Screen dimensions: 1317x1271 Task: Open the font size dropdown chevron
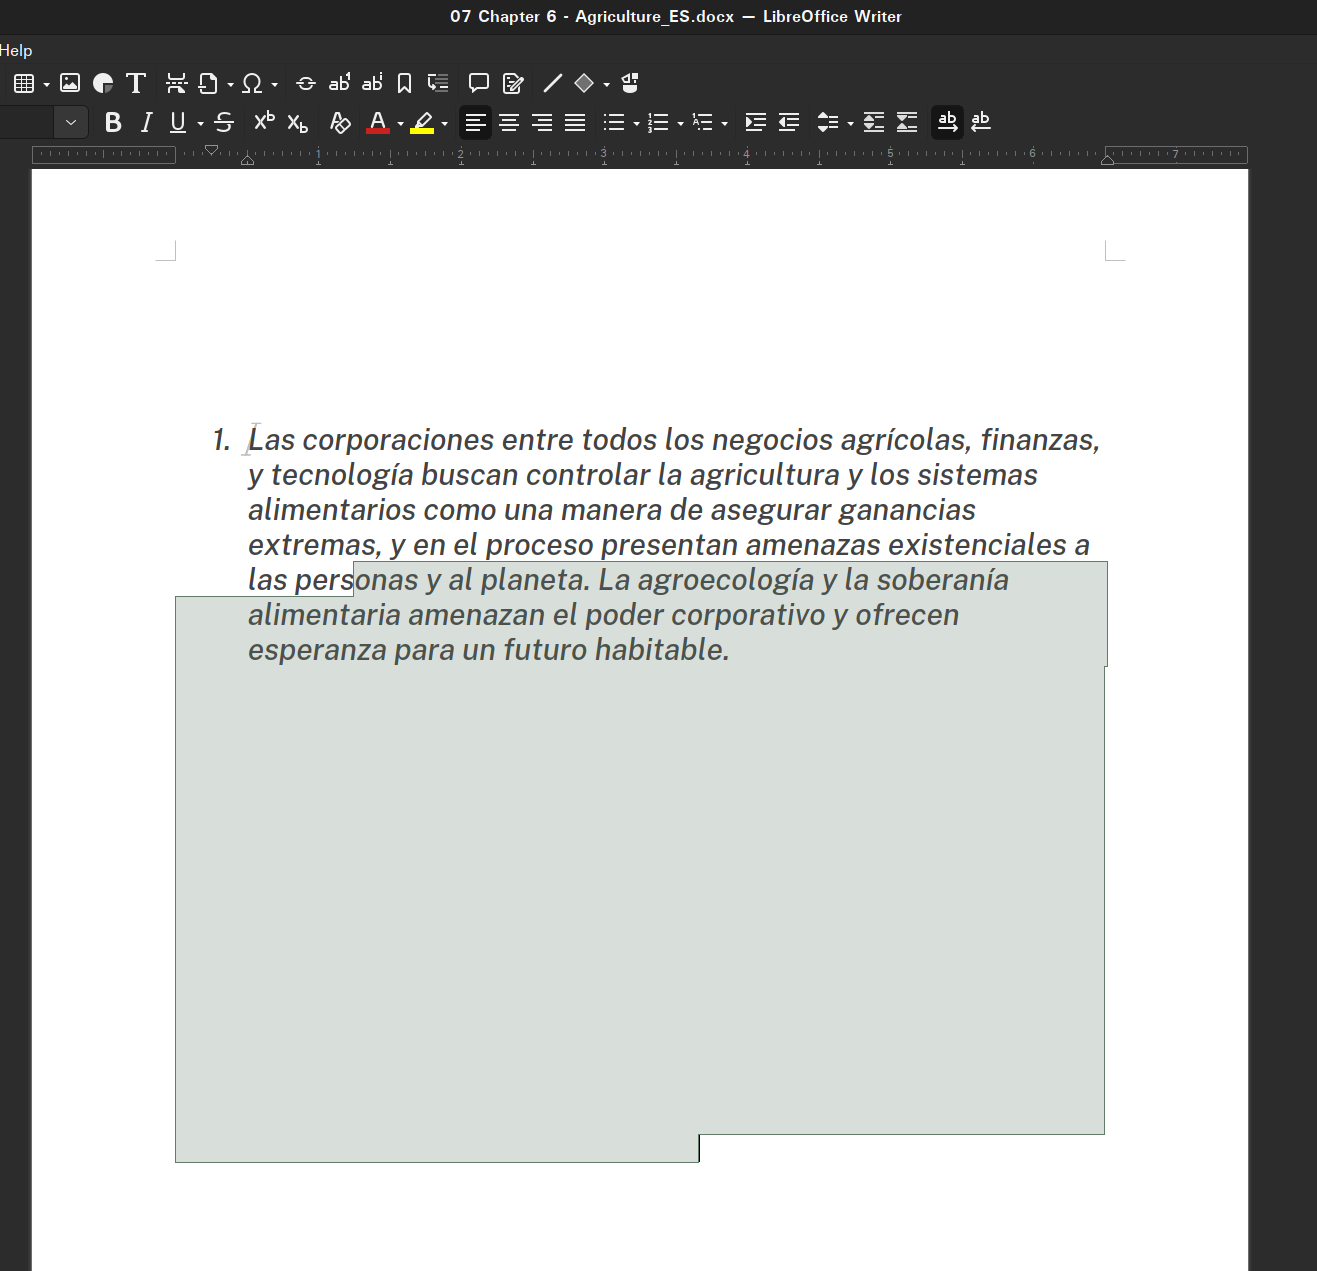click(71, 122)
